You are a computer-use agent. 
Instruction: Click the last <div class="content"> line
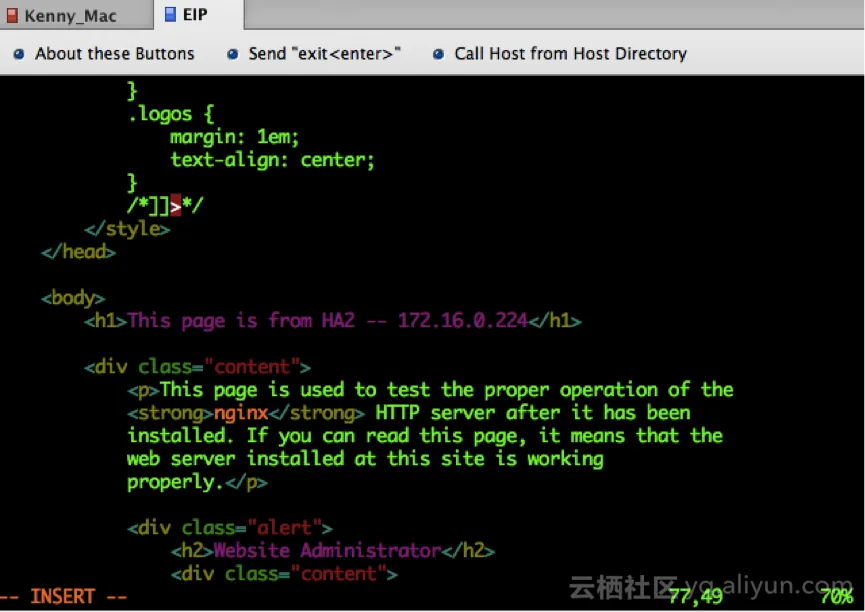pos(284,574)
